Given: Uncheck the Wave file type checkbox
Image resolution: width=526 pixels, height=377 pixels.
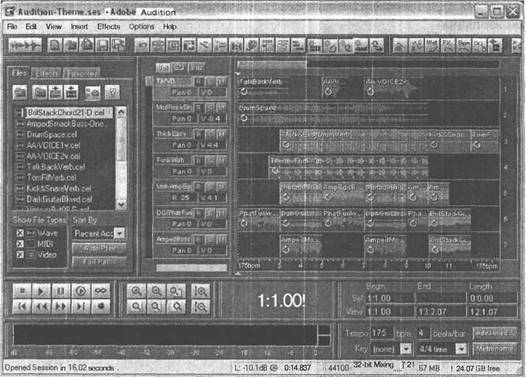Looking at the screenshot, I should pos(20,233).
